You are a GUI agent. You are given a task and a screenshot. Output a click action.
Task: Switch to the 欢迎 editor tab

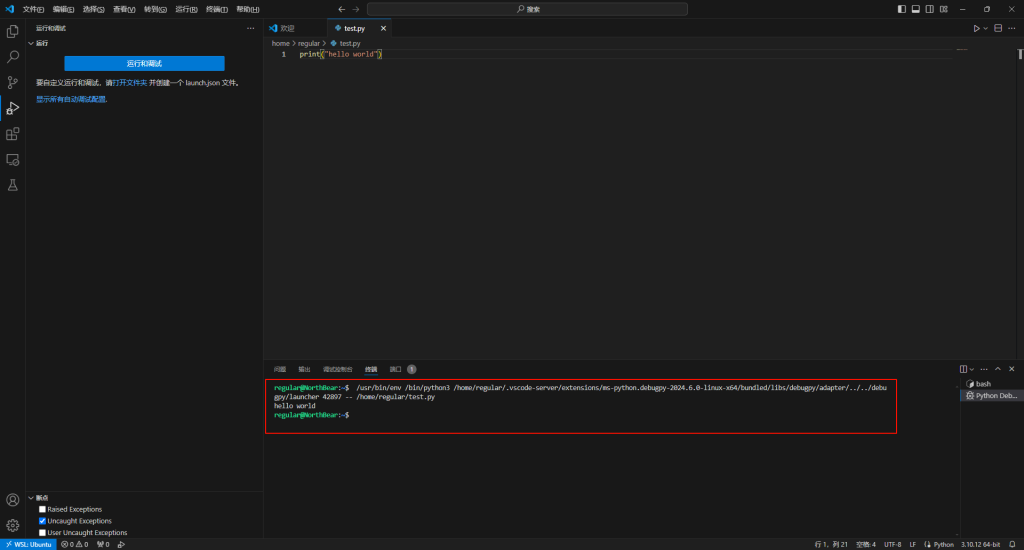[287, 28]
